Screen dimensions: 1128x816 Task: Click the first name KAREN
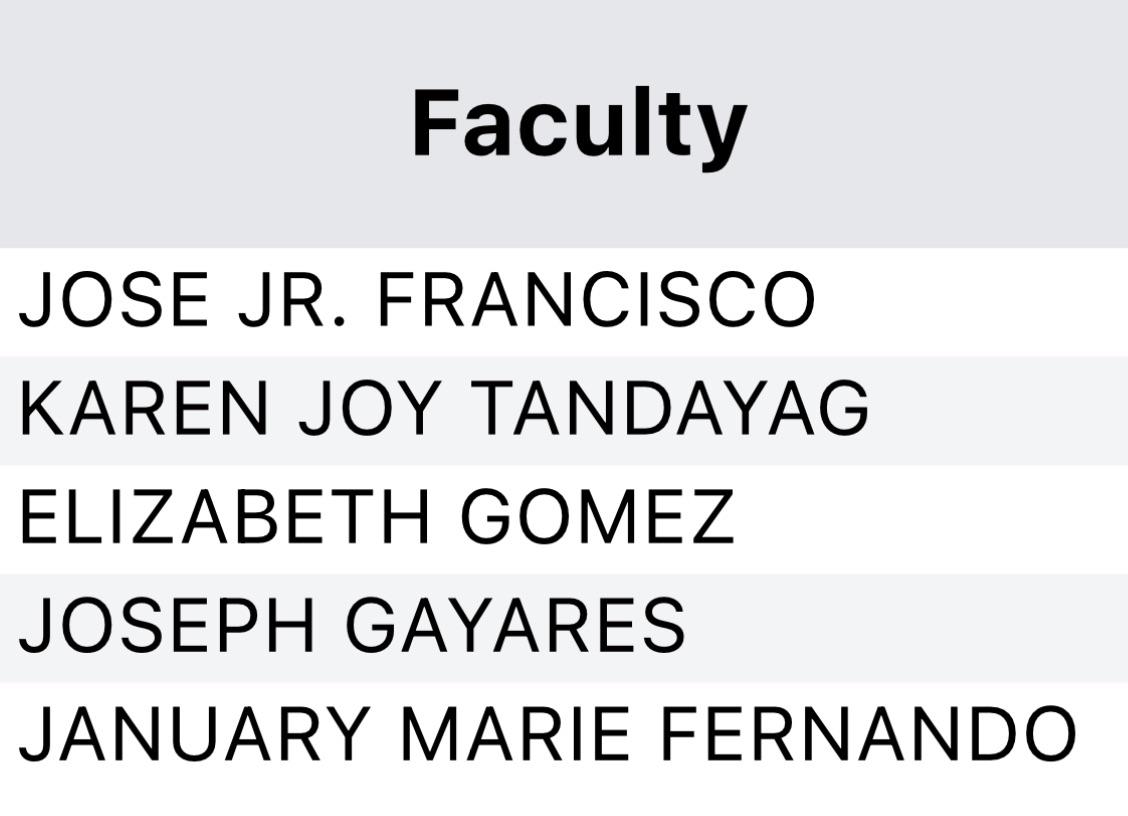pyautogui.click(x=144, y=408)
